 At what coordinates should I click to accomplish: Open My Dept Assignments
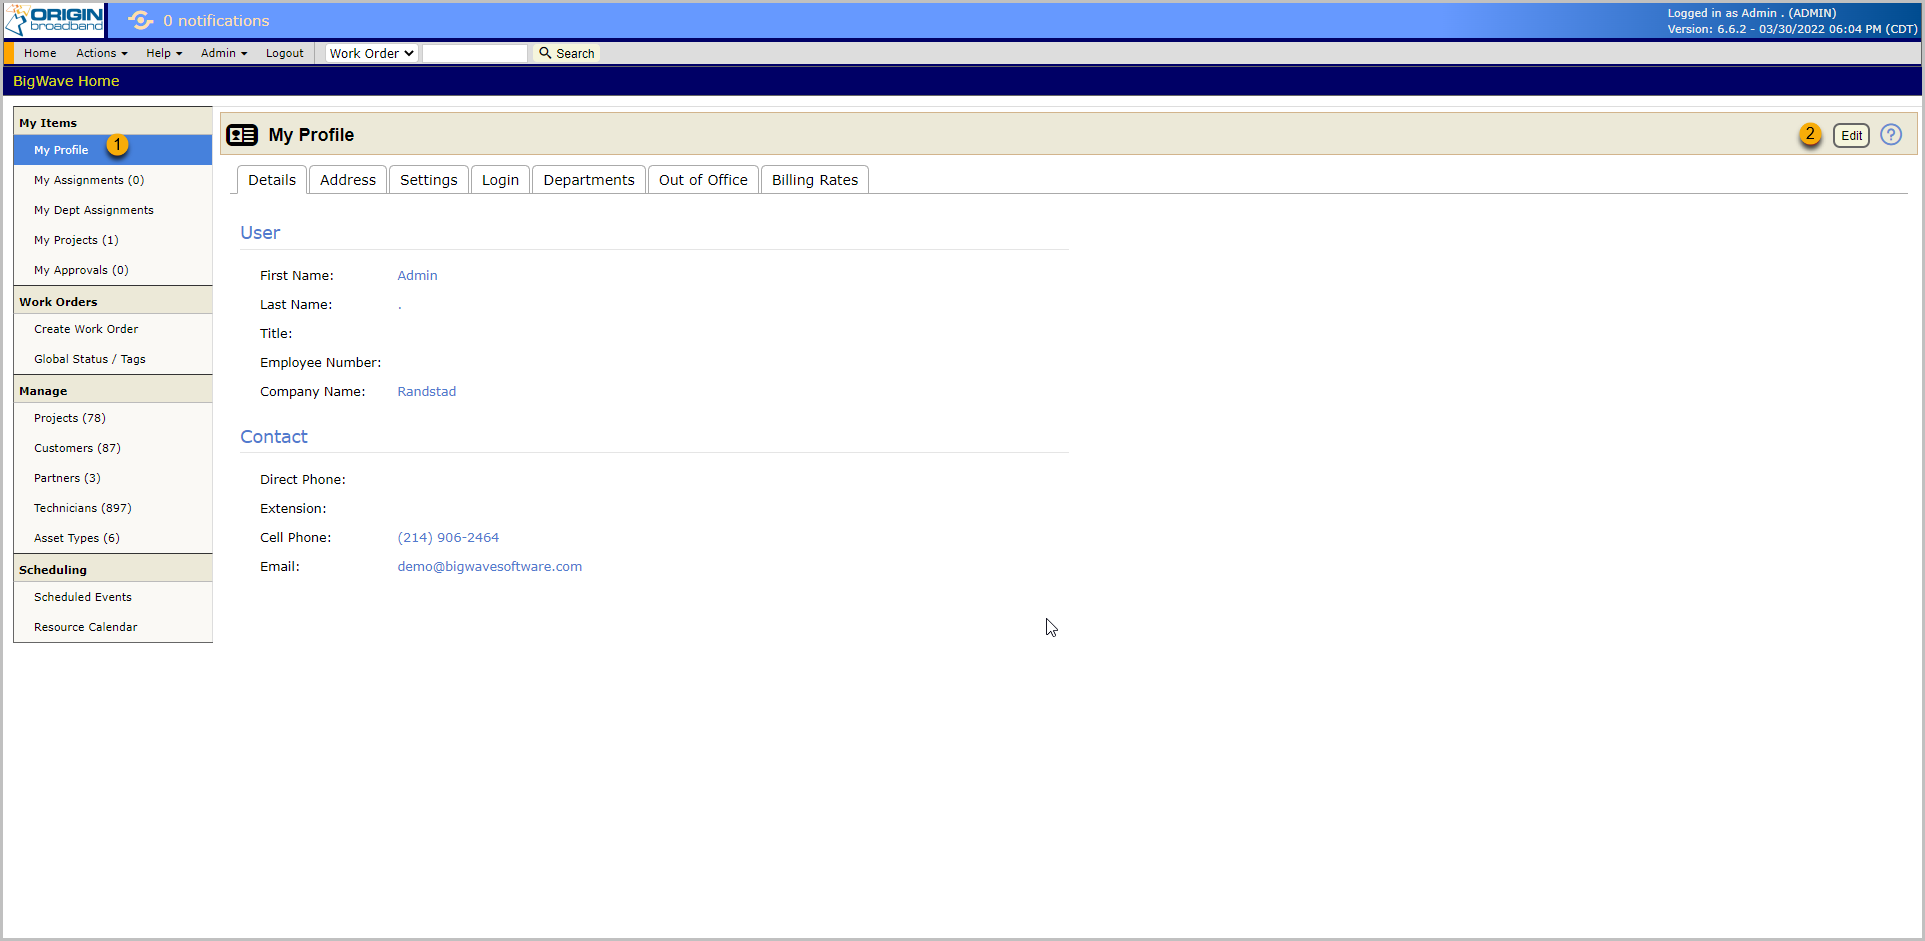pyautogui.click(x=113, y=210)
